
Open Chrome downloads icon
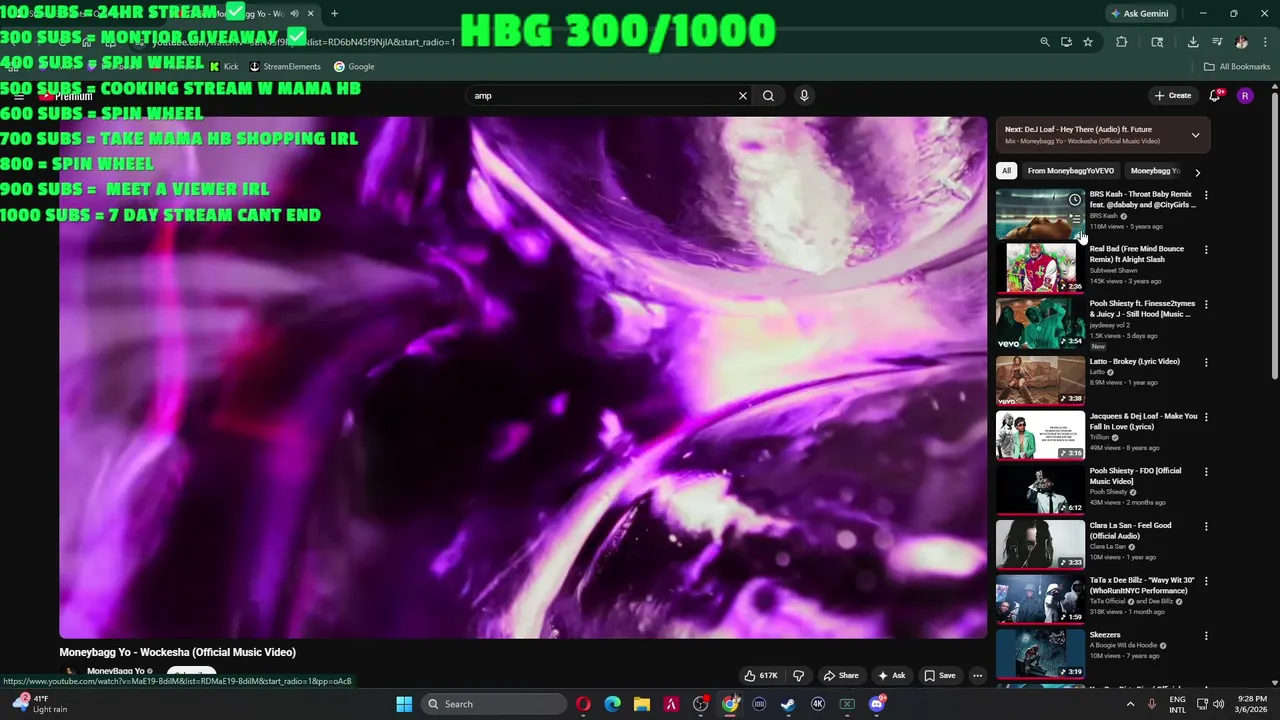[x=1193, y=42]
